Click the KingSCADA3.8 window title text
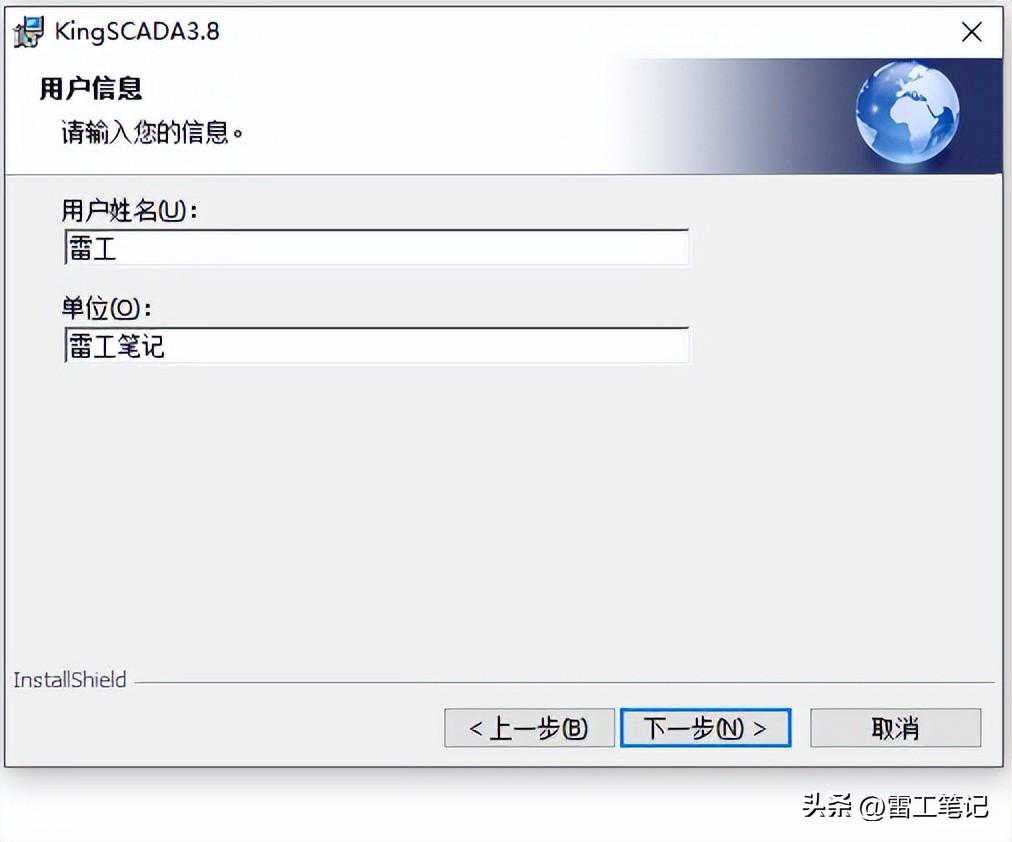 pyautogui.click(x=137, y=31)
